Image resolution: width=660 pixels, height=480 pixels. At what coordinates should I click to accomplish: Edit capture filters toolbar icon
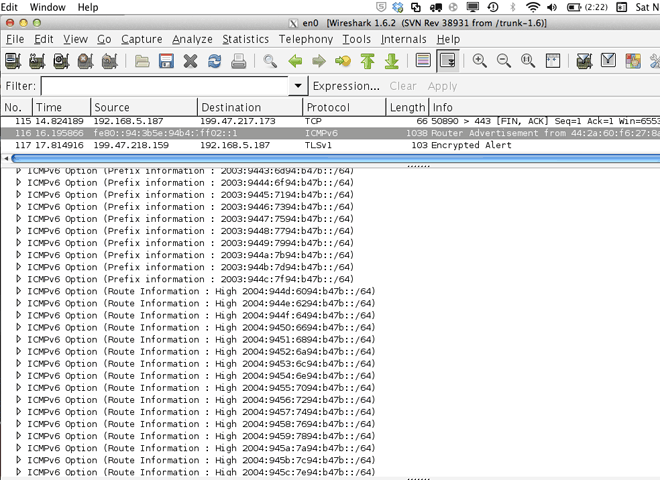(x=584, y=61)
